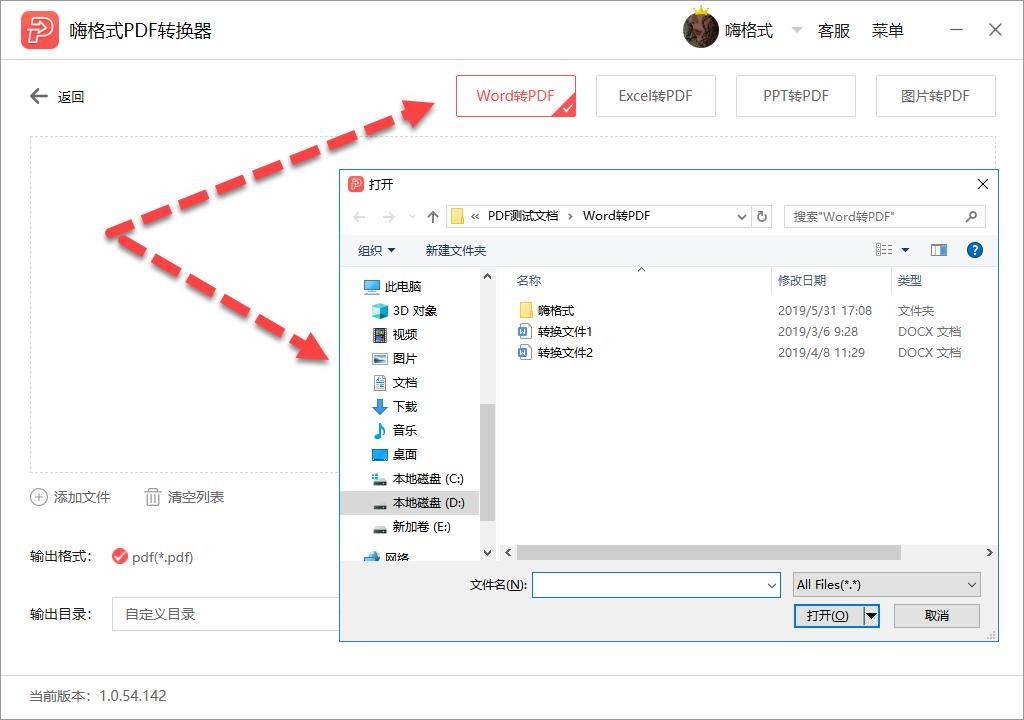Open the 客服 menu item
Viewport: 1024px width, 720px height.
click(834, 30)
